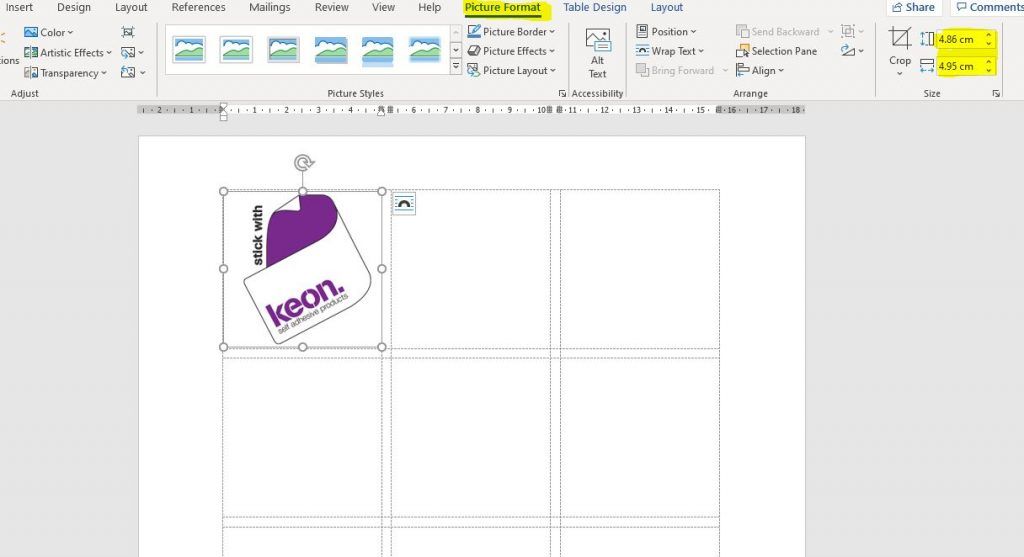
Task: Open the Help tab
Action: click(x=430, y=7)
